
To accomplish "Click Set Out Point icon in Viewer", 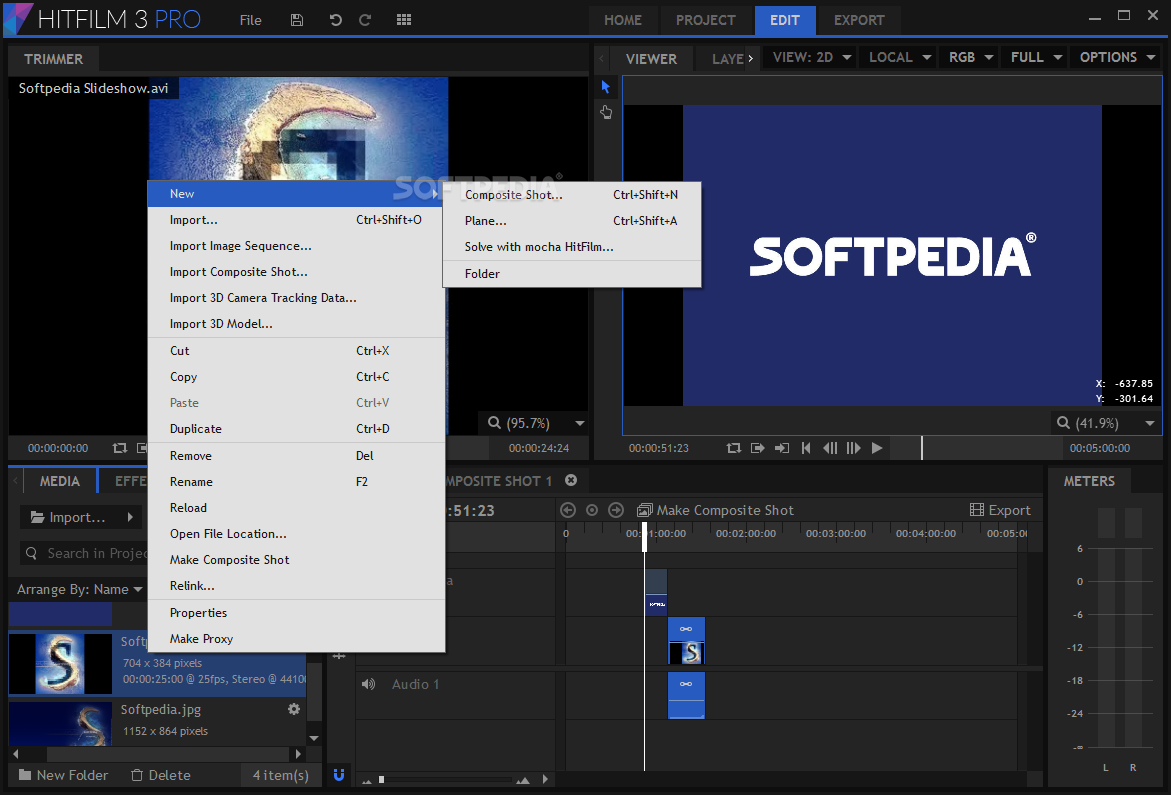I will [x=757, y=448].
